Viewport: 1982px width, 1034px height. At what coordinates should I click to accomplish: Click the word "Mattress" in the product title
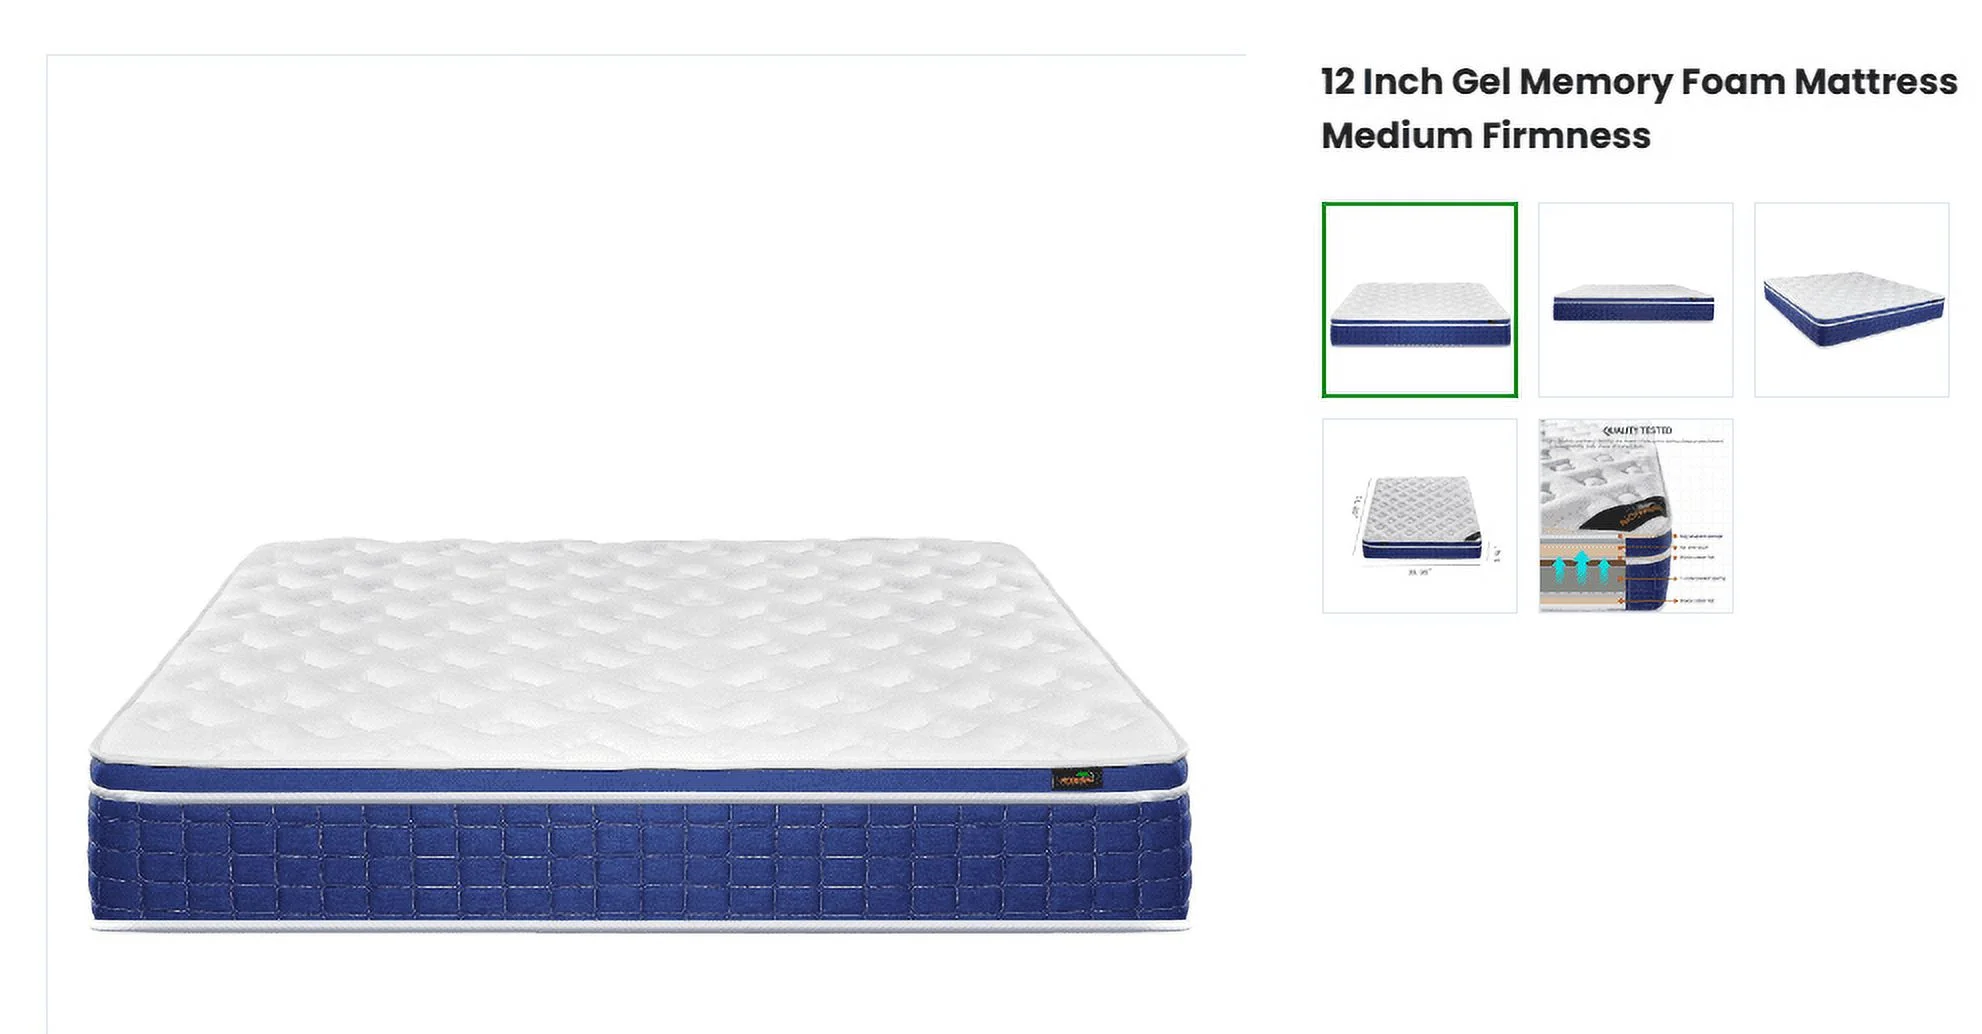point(1875,82)
